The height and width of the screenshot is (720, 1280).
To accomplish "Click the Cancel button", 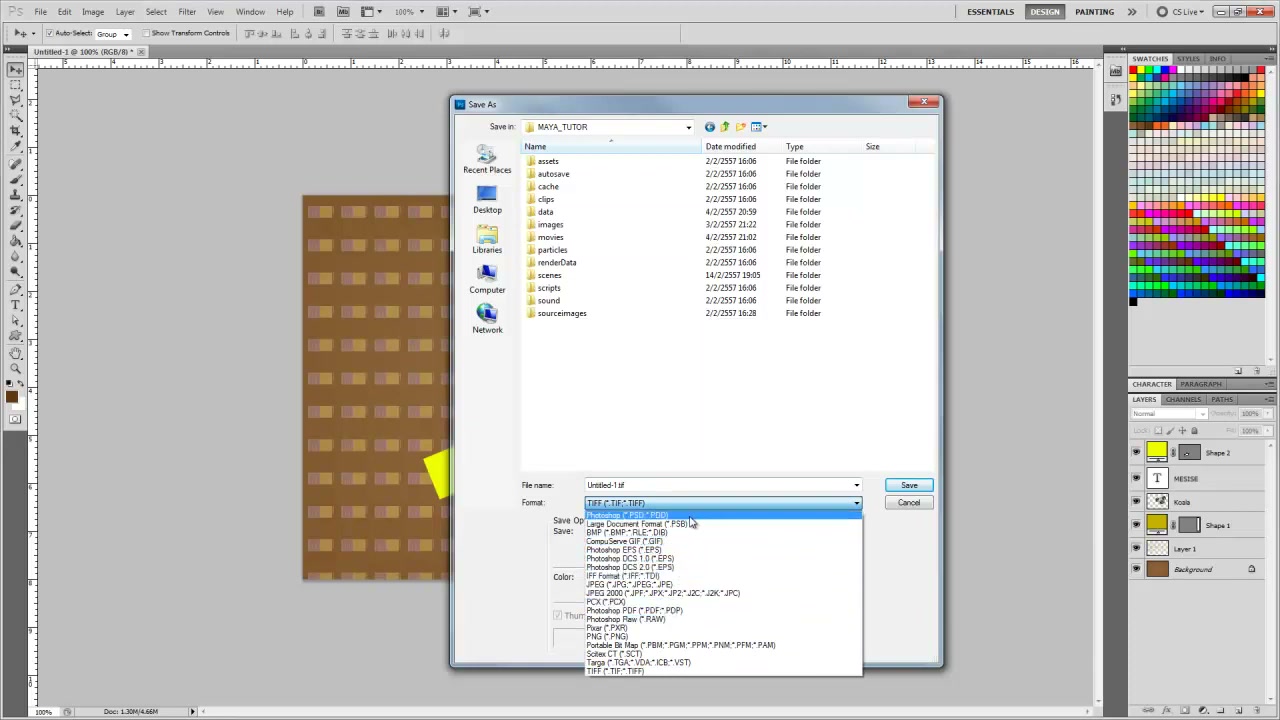I will click(909, 503).
